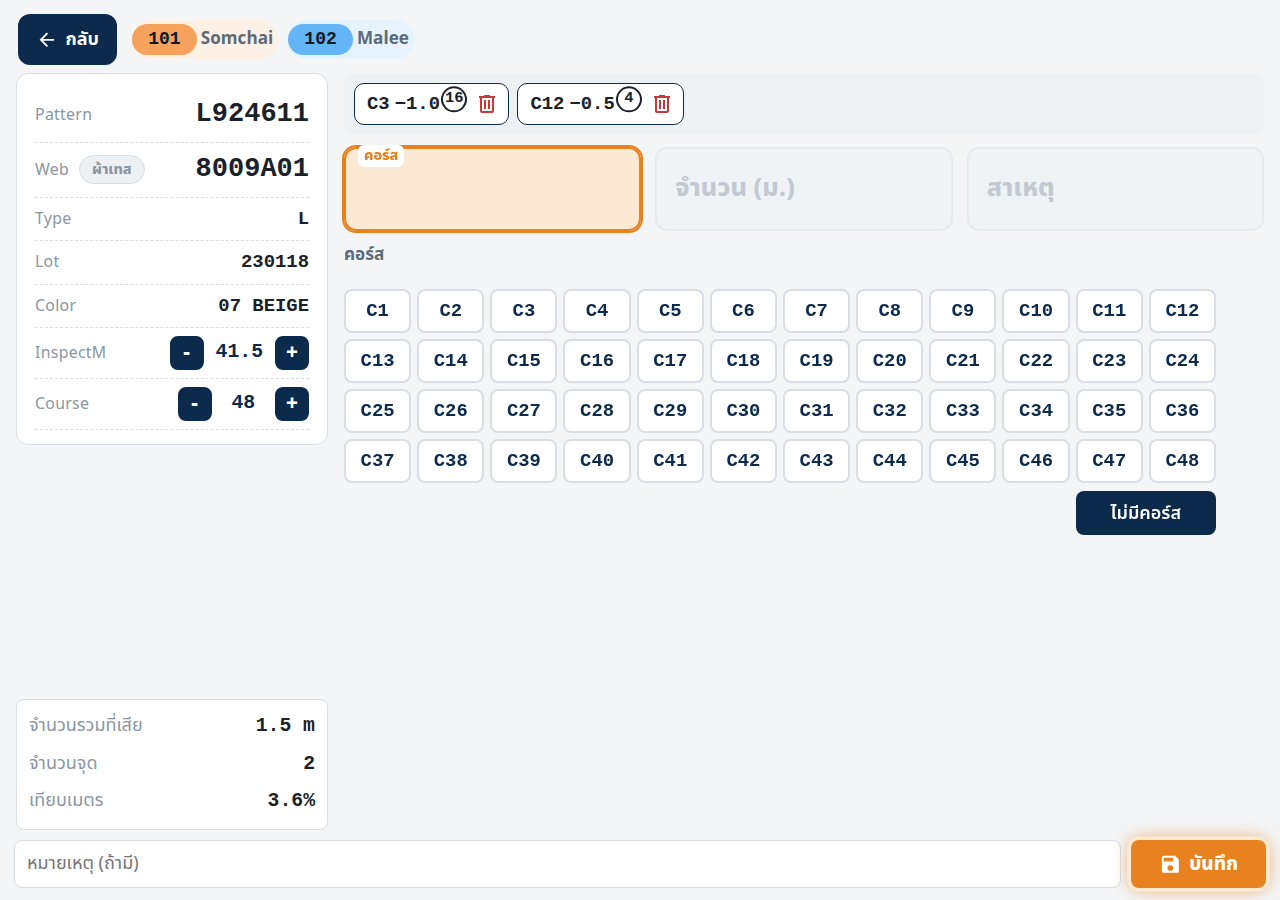
Task: Choose course C37
Action: point(377,461)
